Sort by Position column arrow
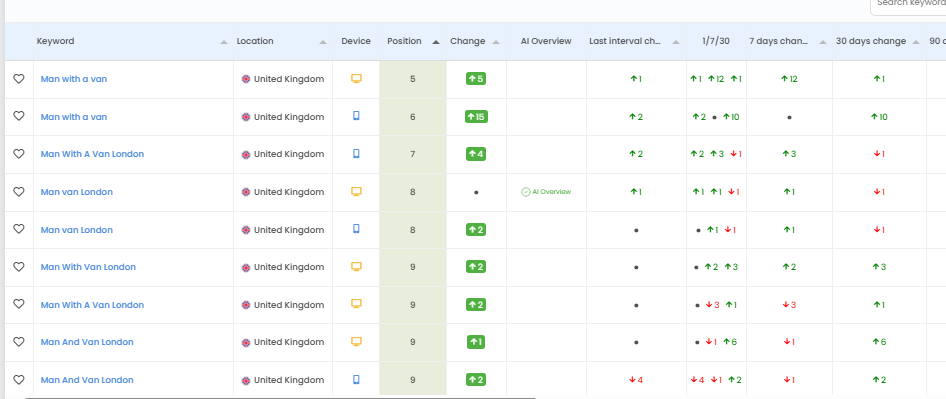The width and height of the screenshot is (946, 399). [x=436, y=42]
